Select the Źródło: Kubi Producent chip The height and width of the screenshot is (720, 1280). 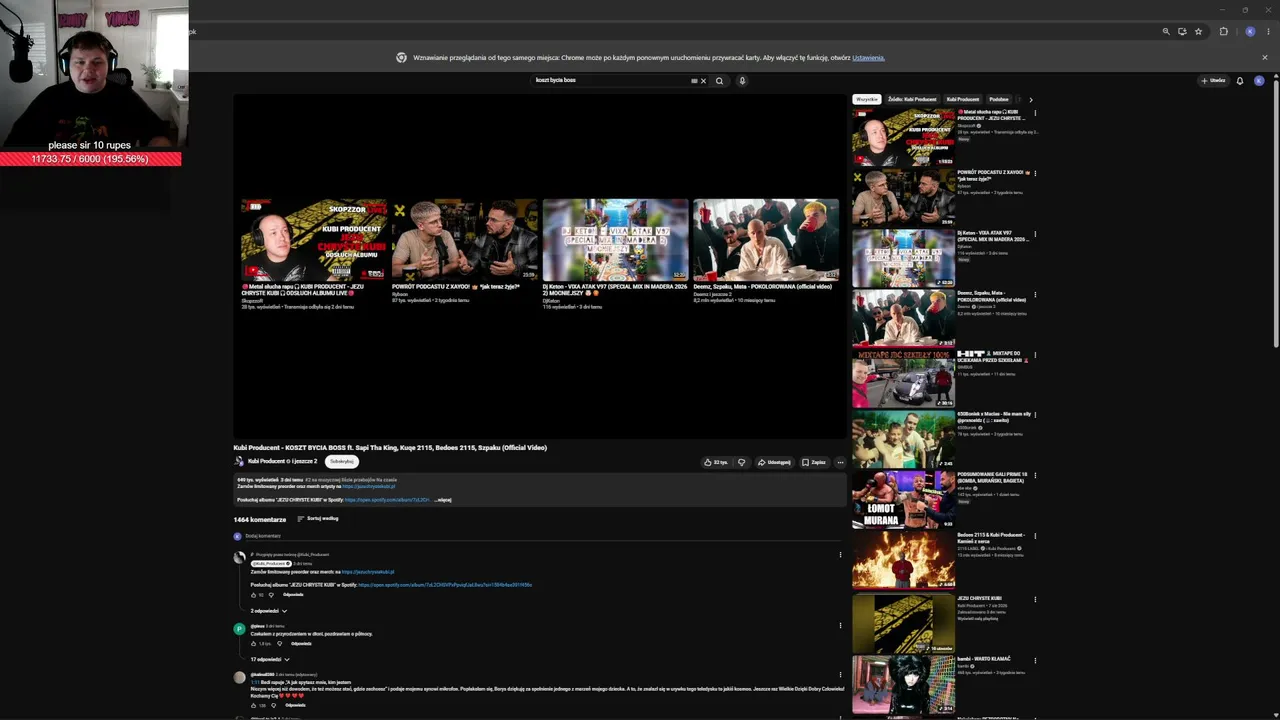[x=912, y=100]
